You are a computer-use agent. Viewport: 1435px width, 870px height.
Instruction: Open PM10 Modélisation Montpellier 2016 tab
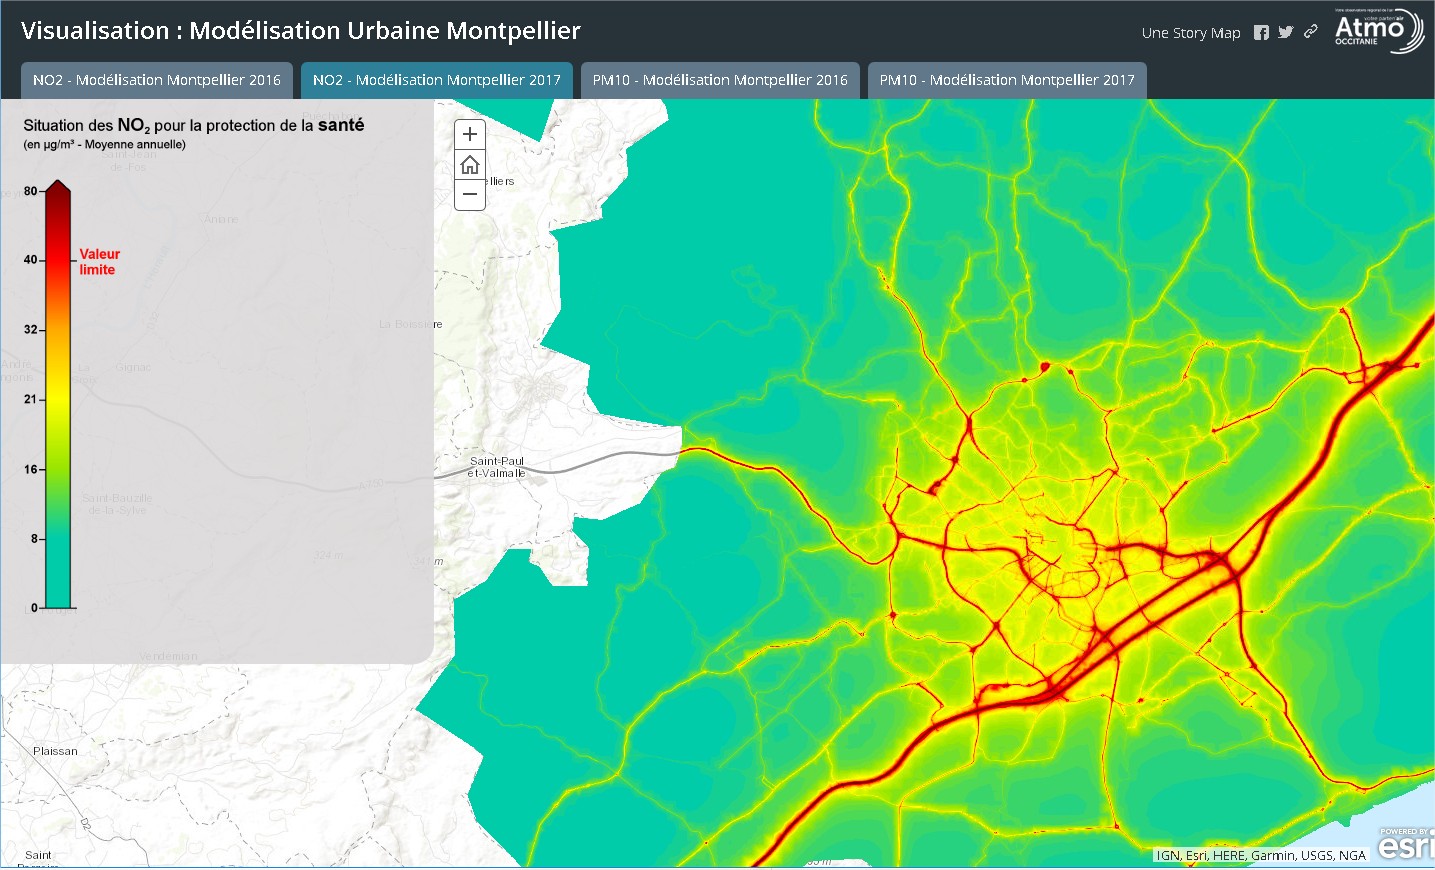pos(720,80)
